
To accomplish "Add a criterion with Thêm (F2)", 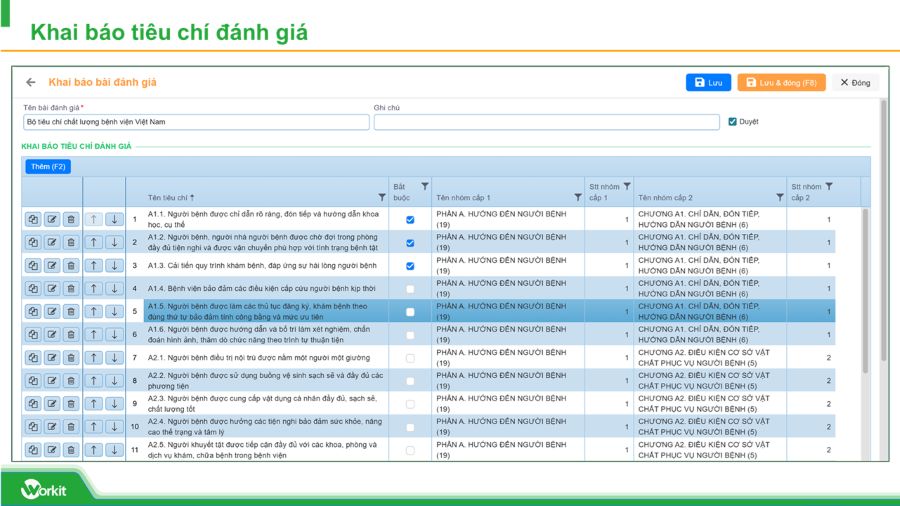I will click(x=48, y=166).
